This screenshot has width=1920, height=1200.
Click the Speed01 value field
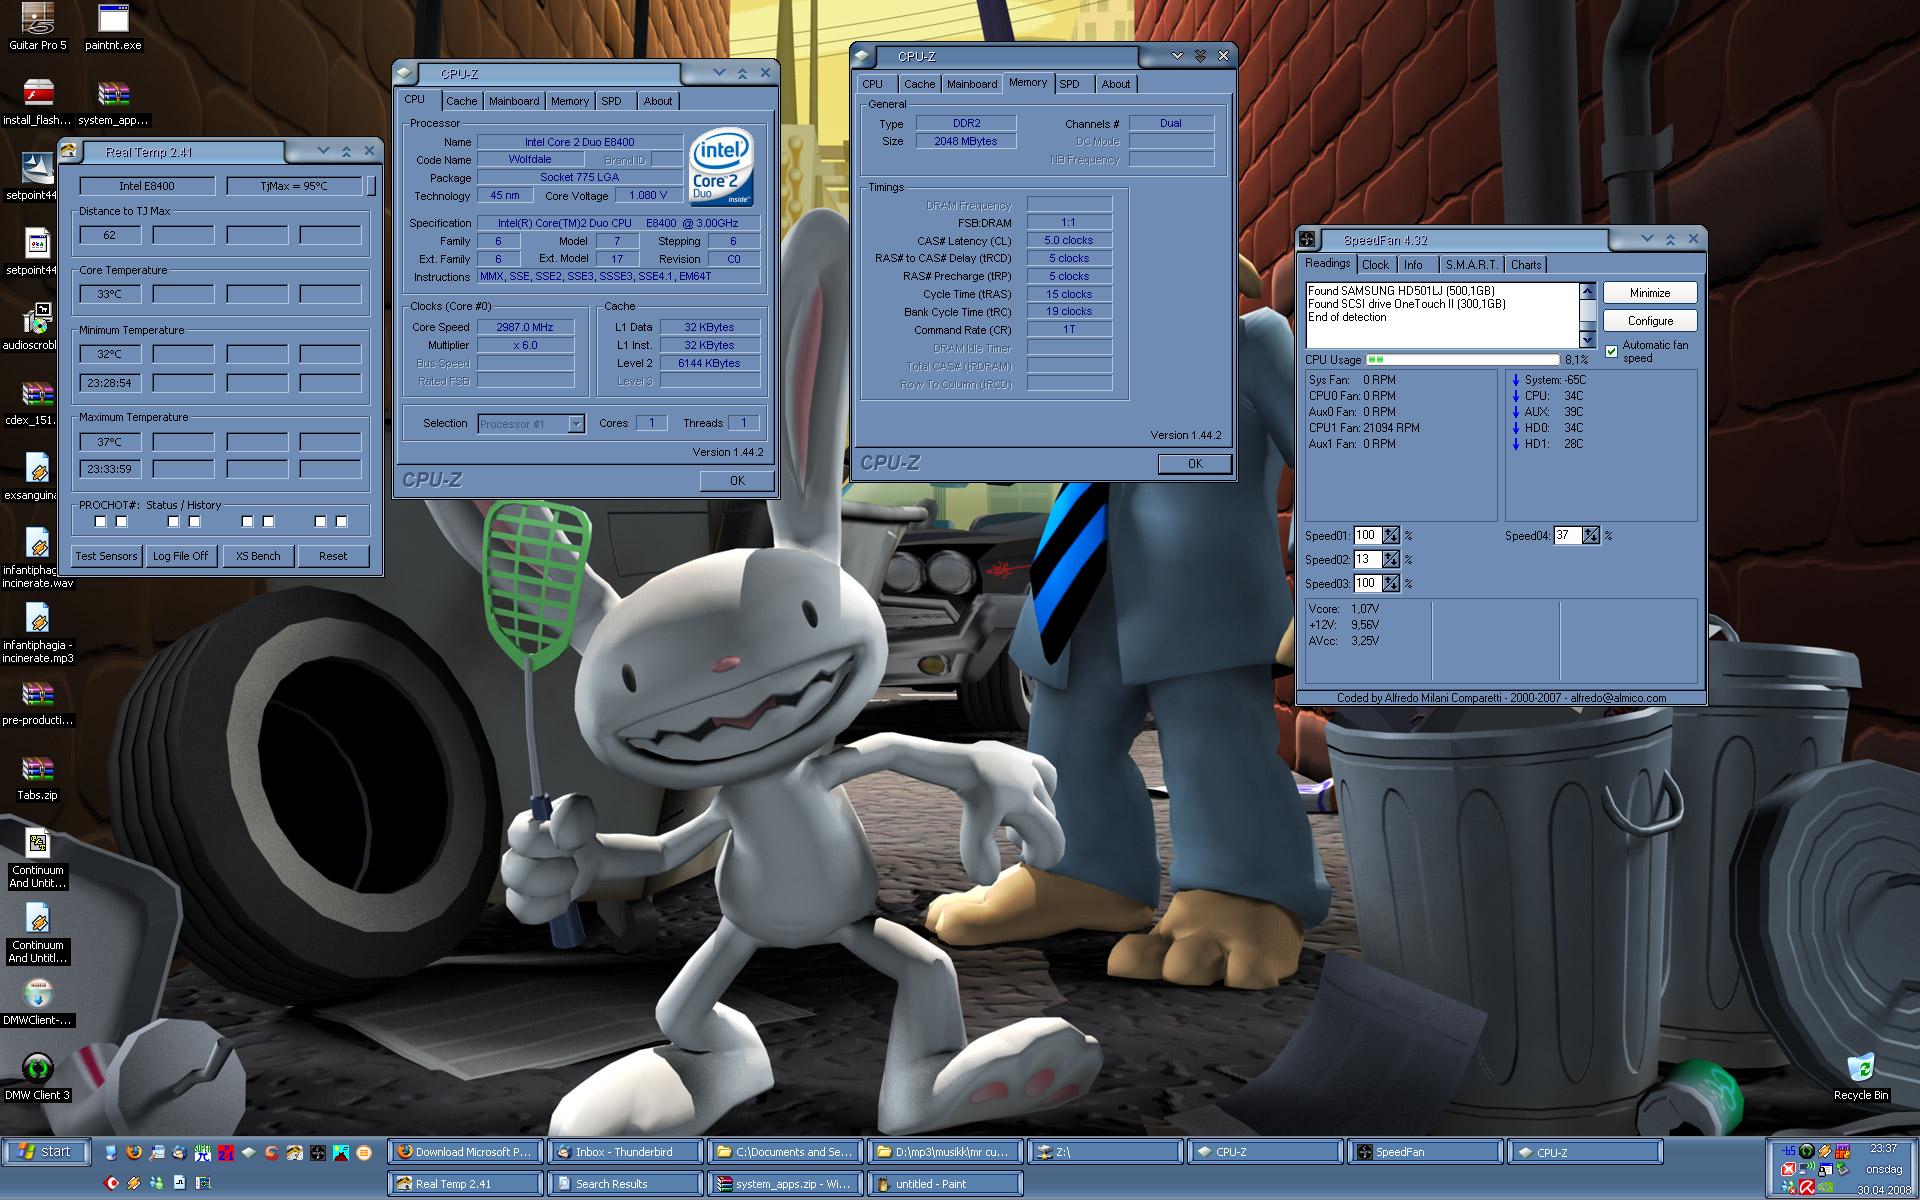(1367, 536)
